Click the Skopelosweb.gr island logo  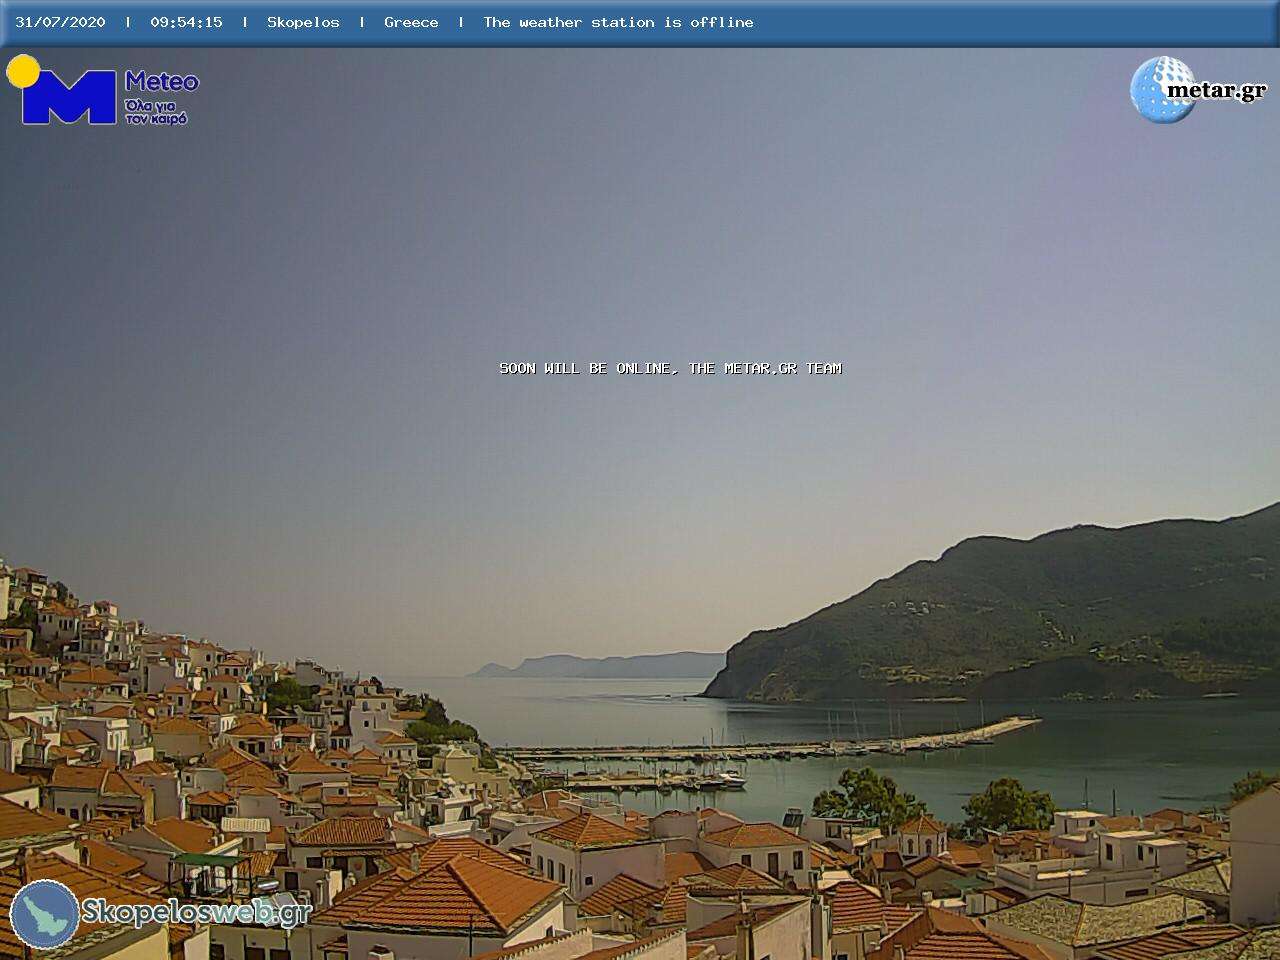(45, 914)
